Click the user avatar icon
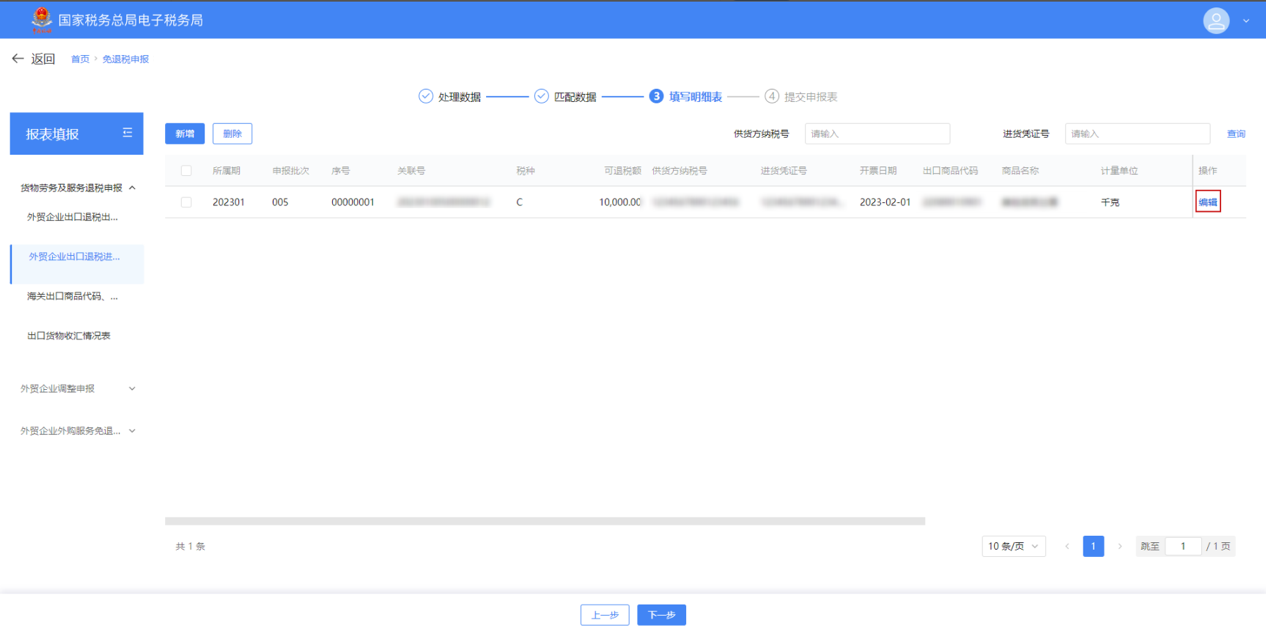Viewport: 1266px width, 634px height. (x=1215, y=20)
